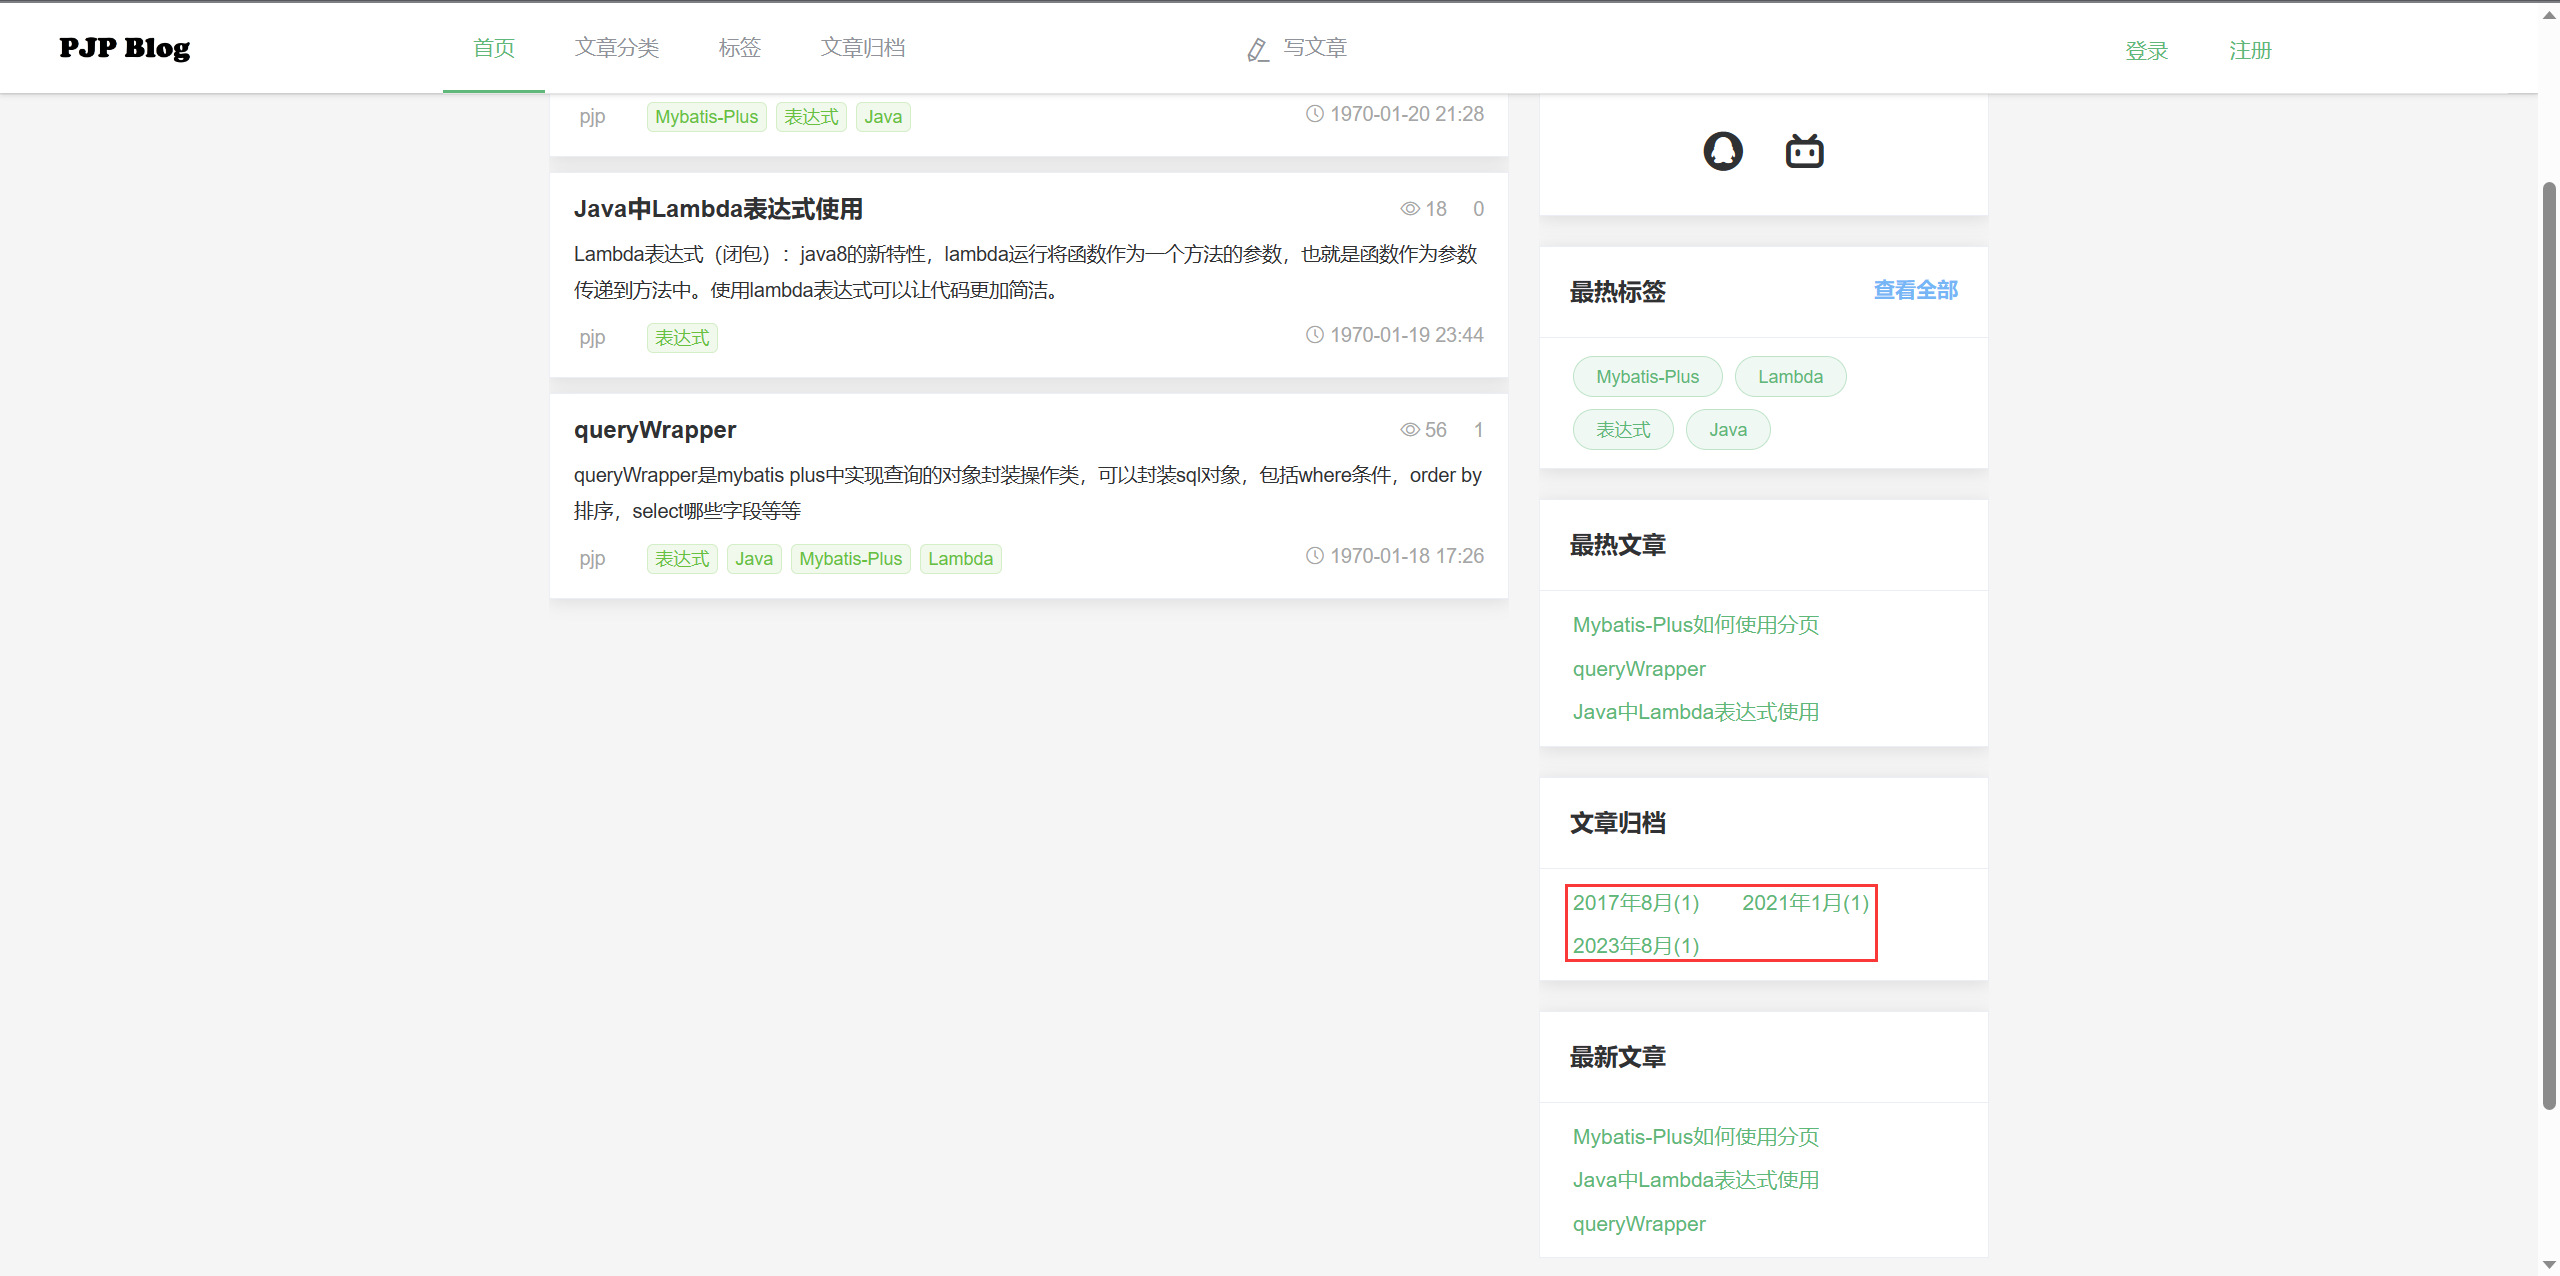Click the 登录 link

(x=2146, y=51)
